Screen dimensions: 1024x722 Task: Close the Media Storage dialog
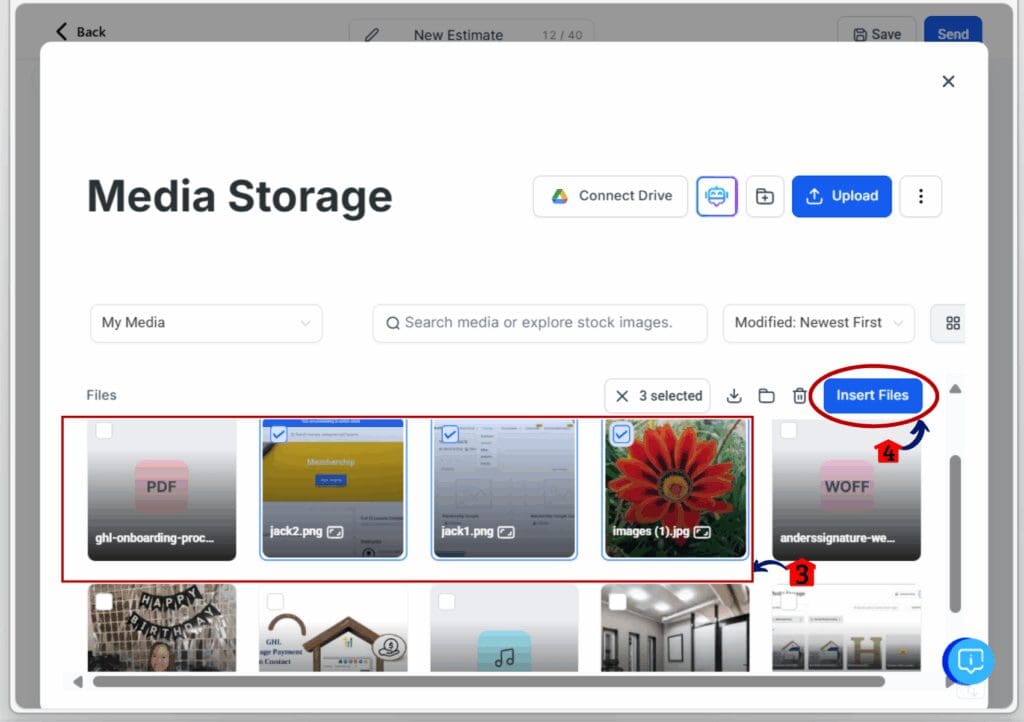tap(948, 81)
